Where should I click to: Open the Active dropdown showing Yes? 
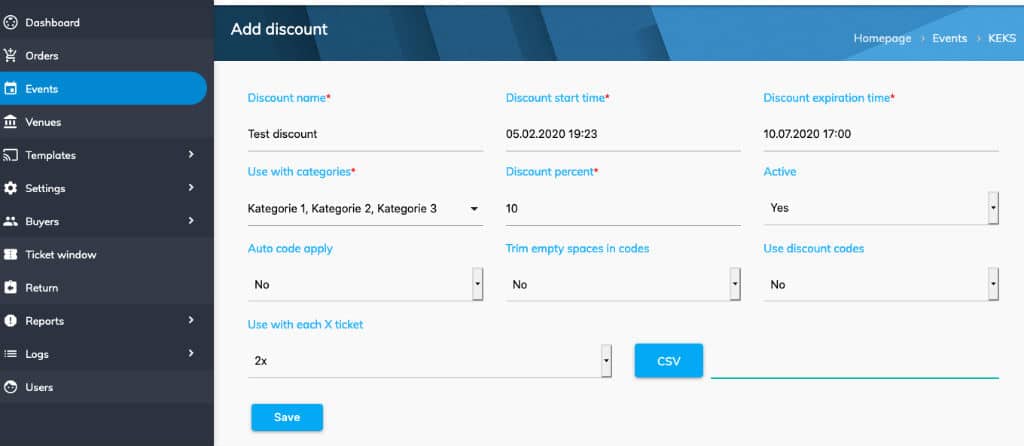(881, 208)
